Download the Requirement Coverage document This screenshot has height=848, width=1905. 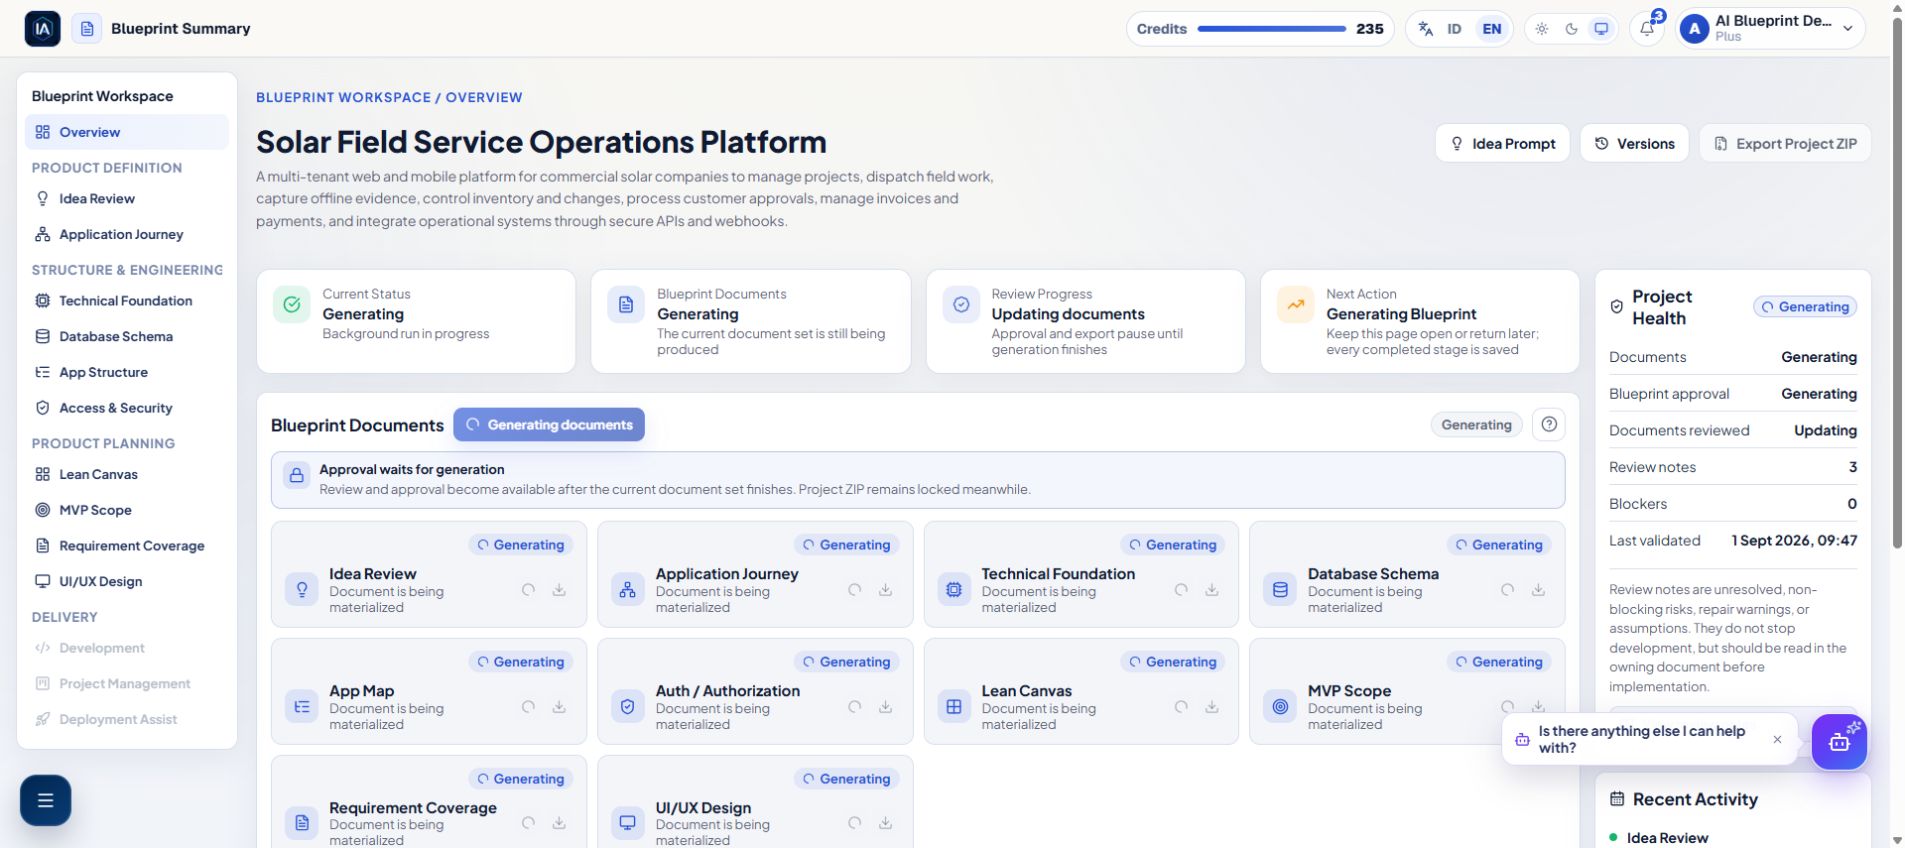click(559, 823)
